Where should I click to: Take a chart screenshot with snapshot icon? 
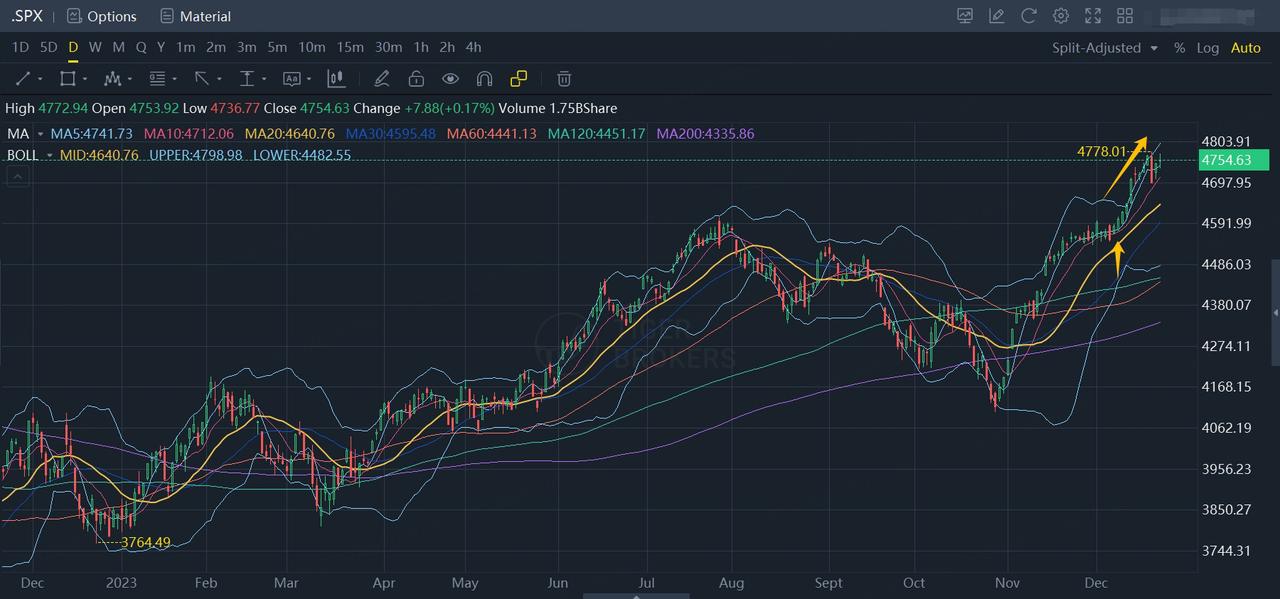pos(964,16)
